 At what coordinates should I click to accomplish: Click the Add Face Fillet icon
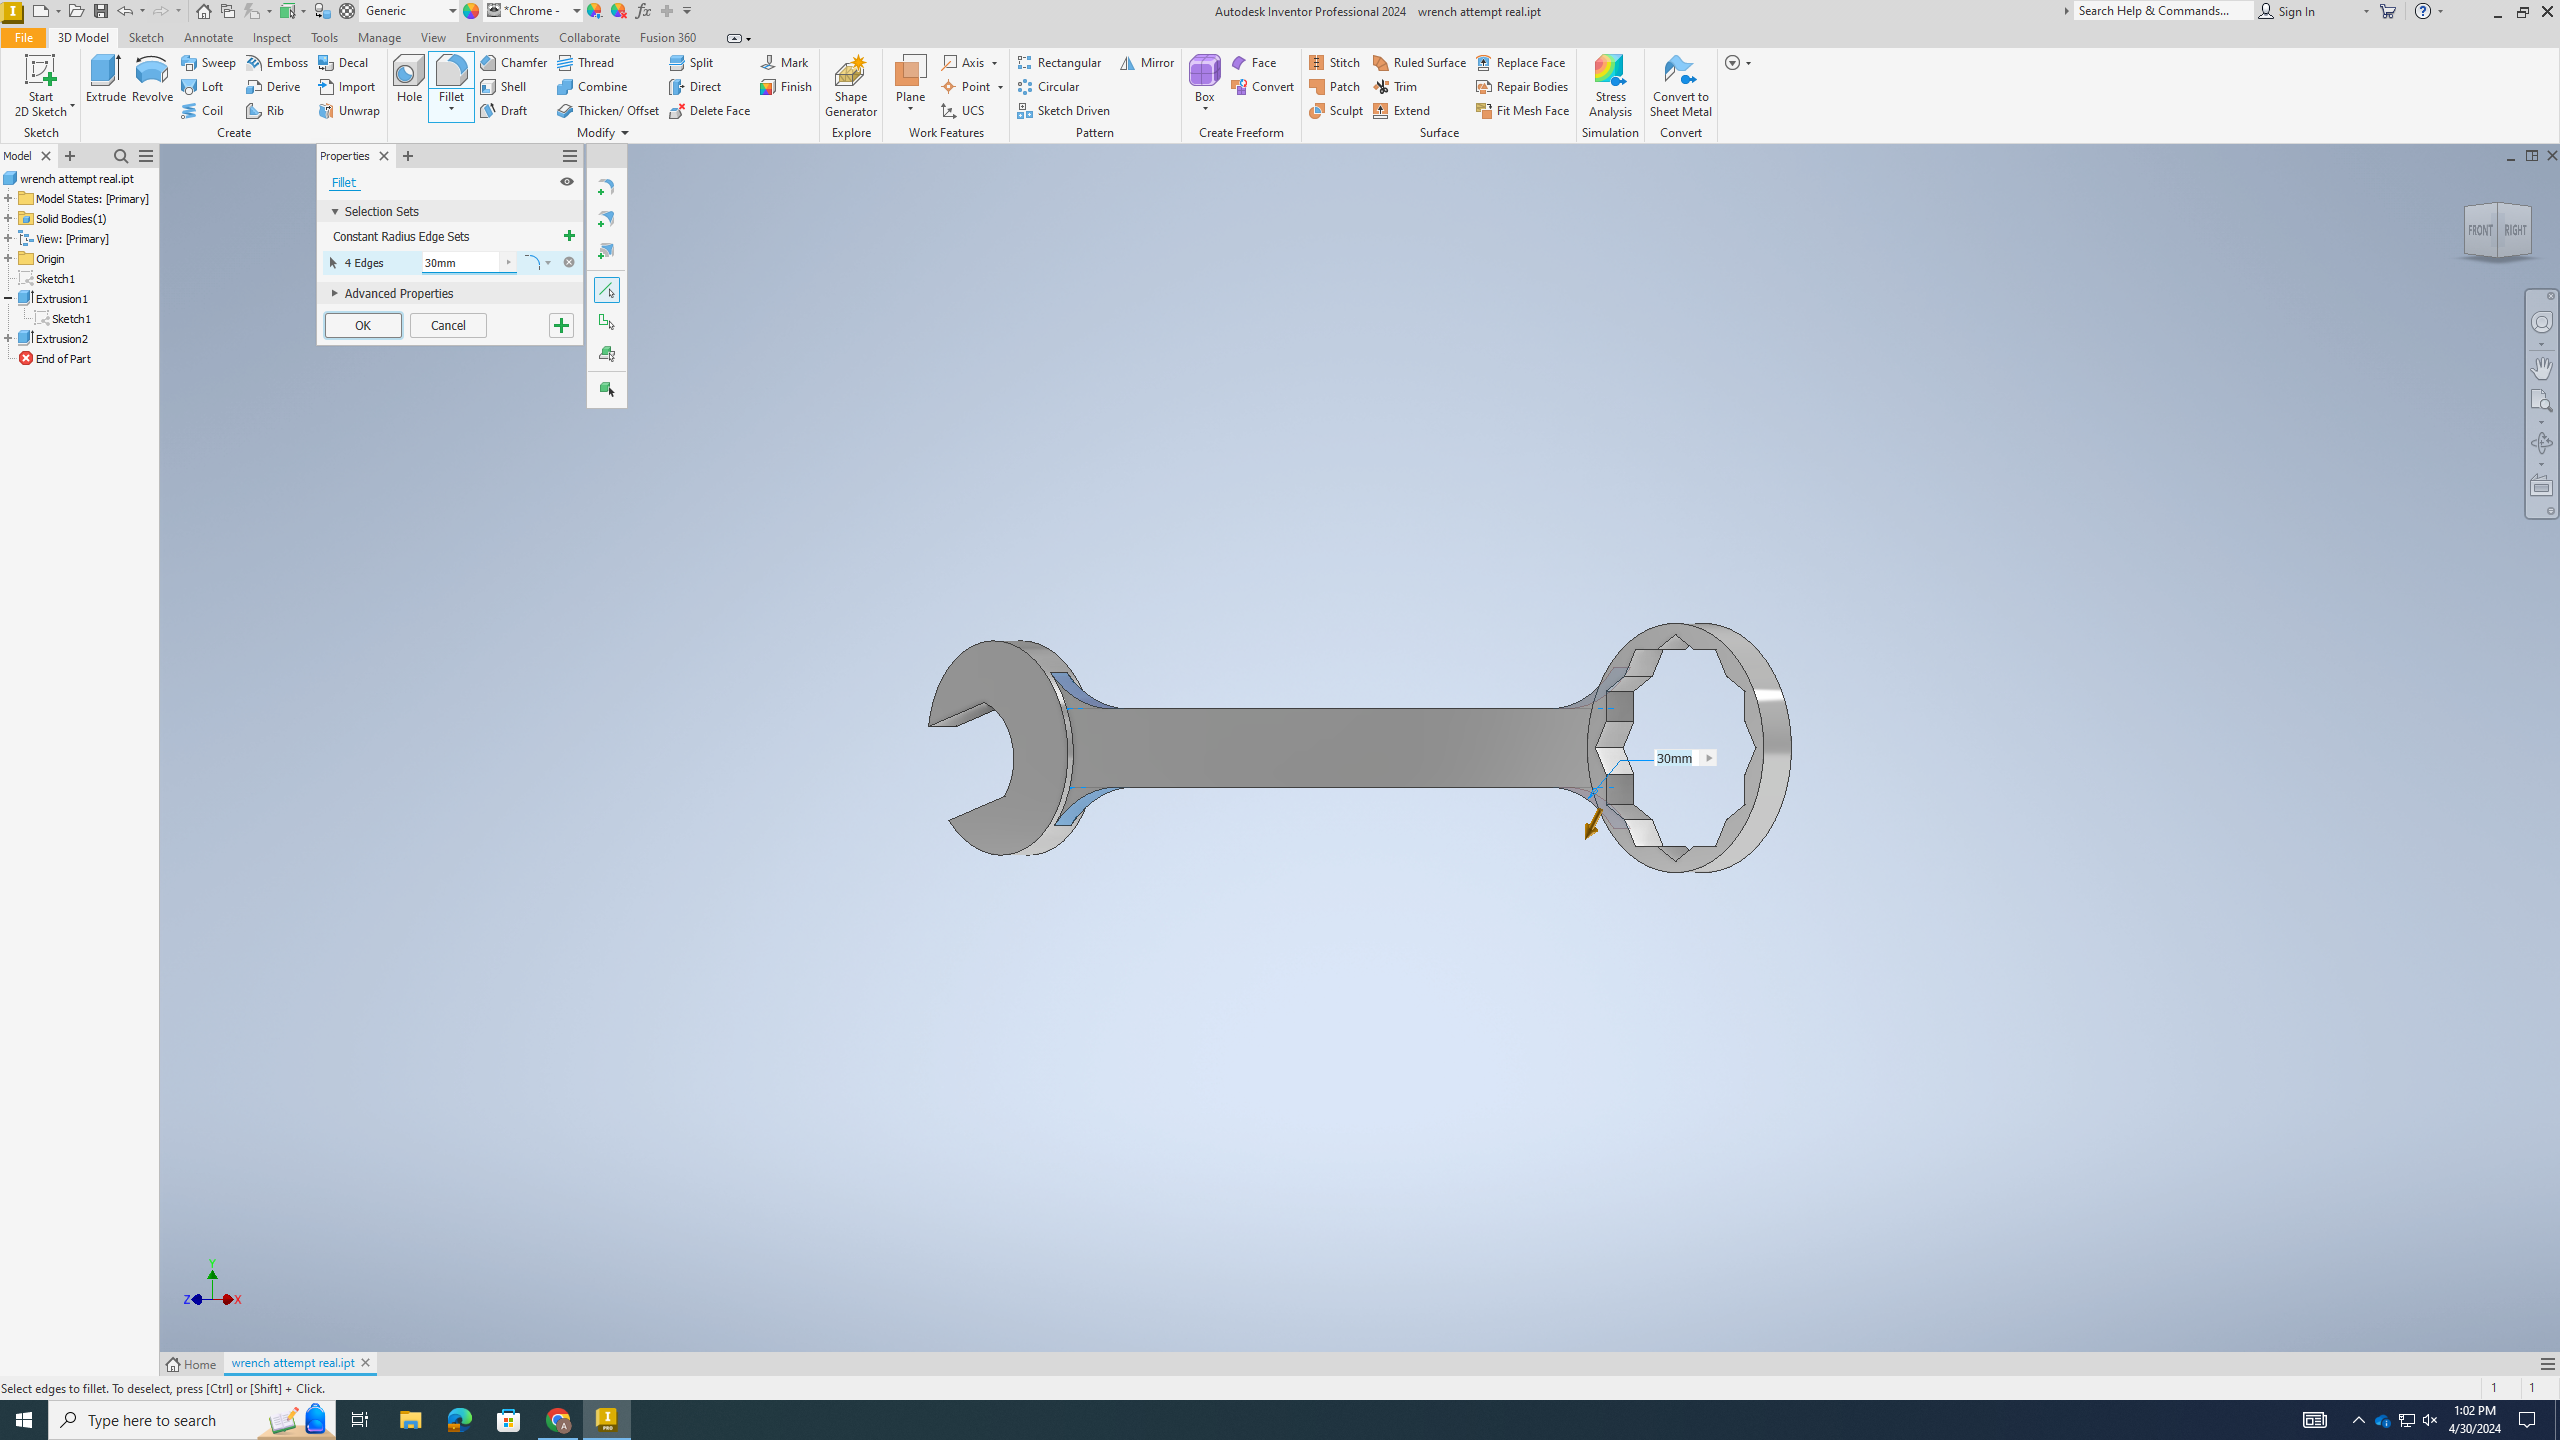606,219
